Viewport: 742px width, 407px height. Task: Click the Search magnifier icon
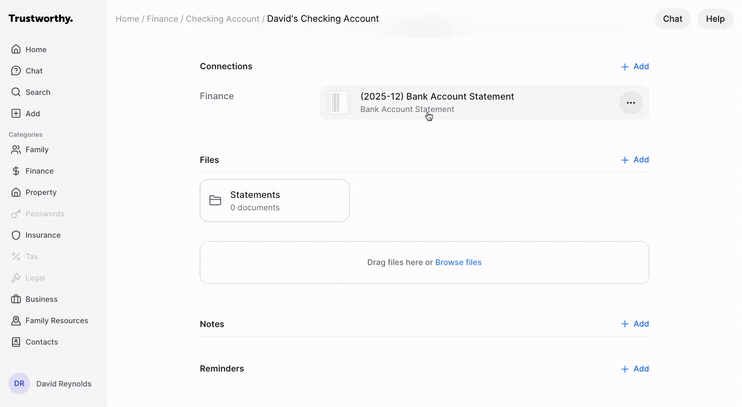[16, 92]
